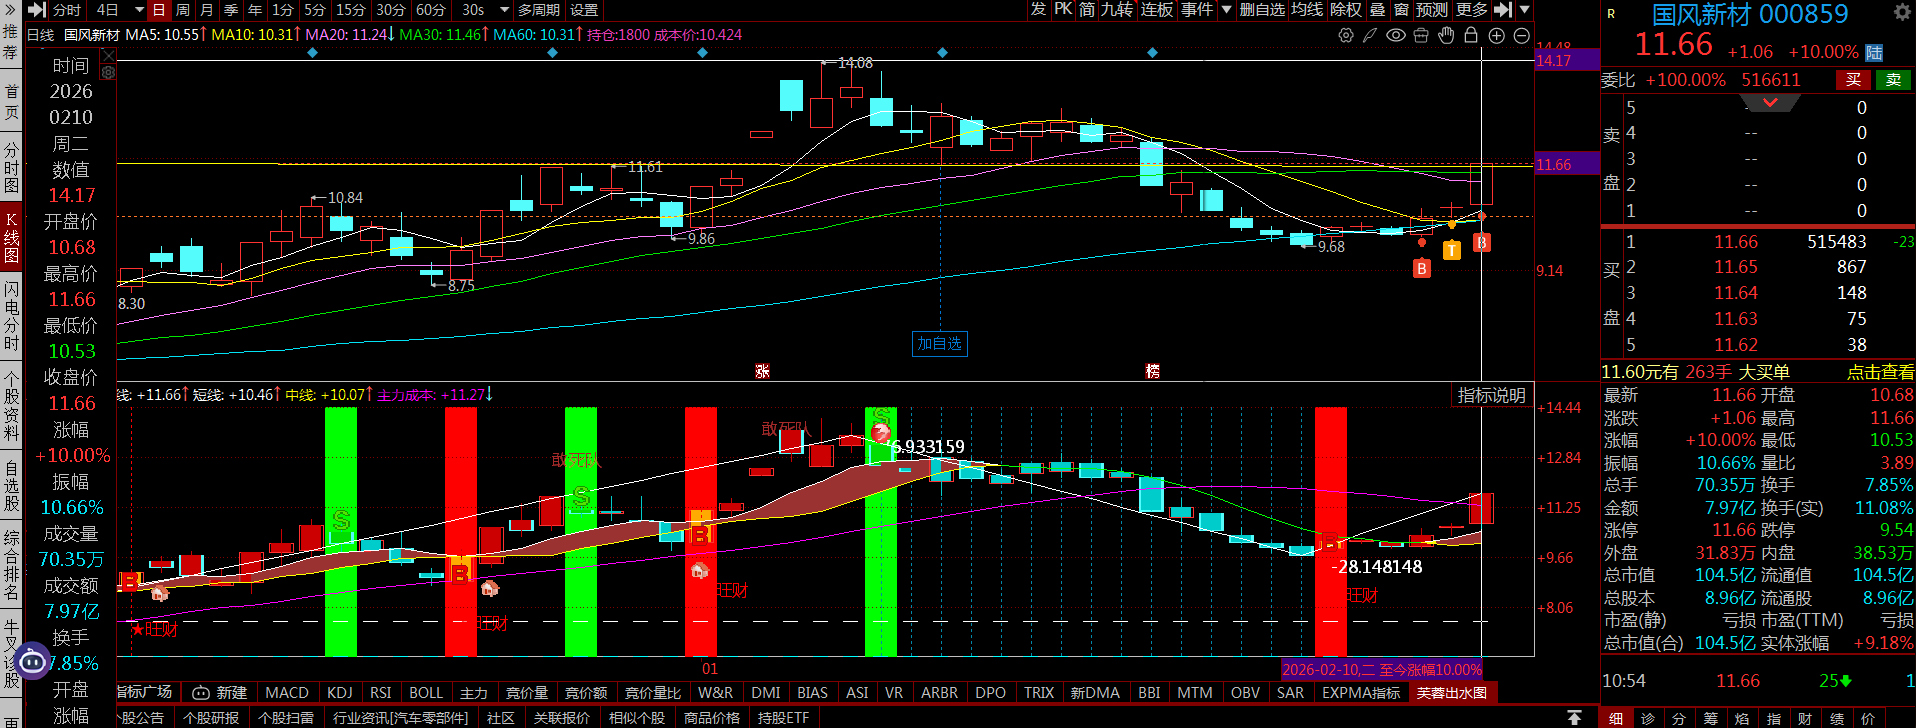Toggle the chart lock icon
The width and height of the screenshot is (1916, 728).
[x=1471, y=35]
